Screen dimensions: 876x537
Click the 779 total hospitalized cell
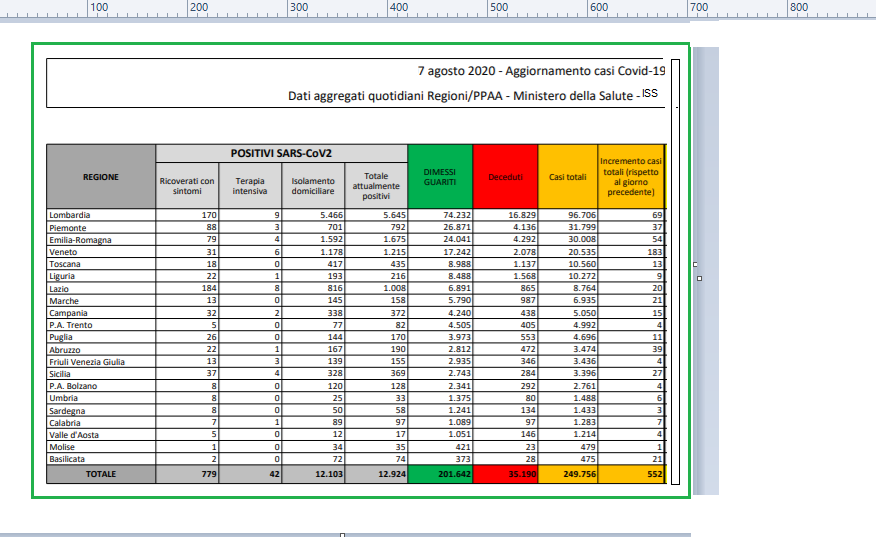(187, 474)
